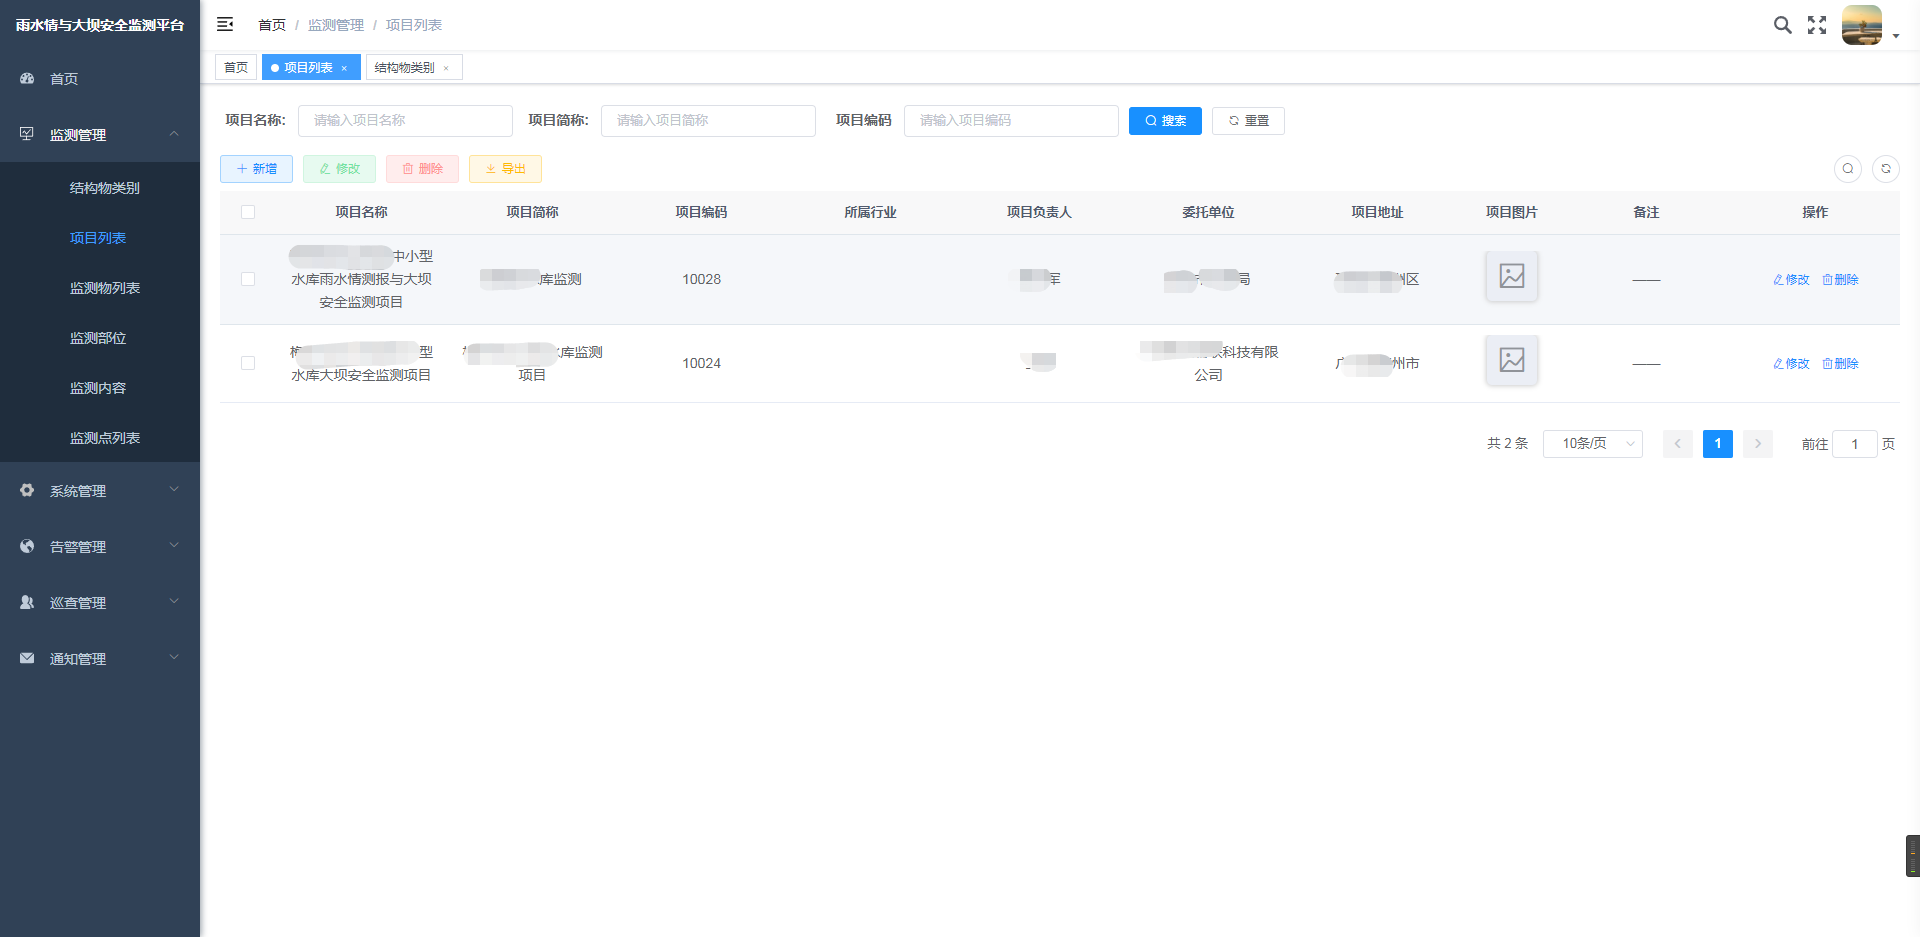The width and height of the screenshot is (1920, 937).
Task: Select all rows via header checkbox
Action: click(x=248, y=212)
